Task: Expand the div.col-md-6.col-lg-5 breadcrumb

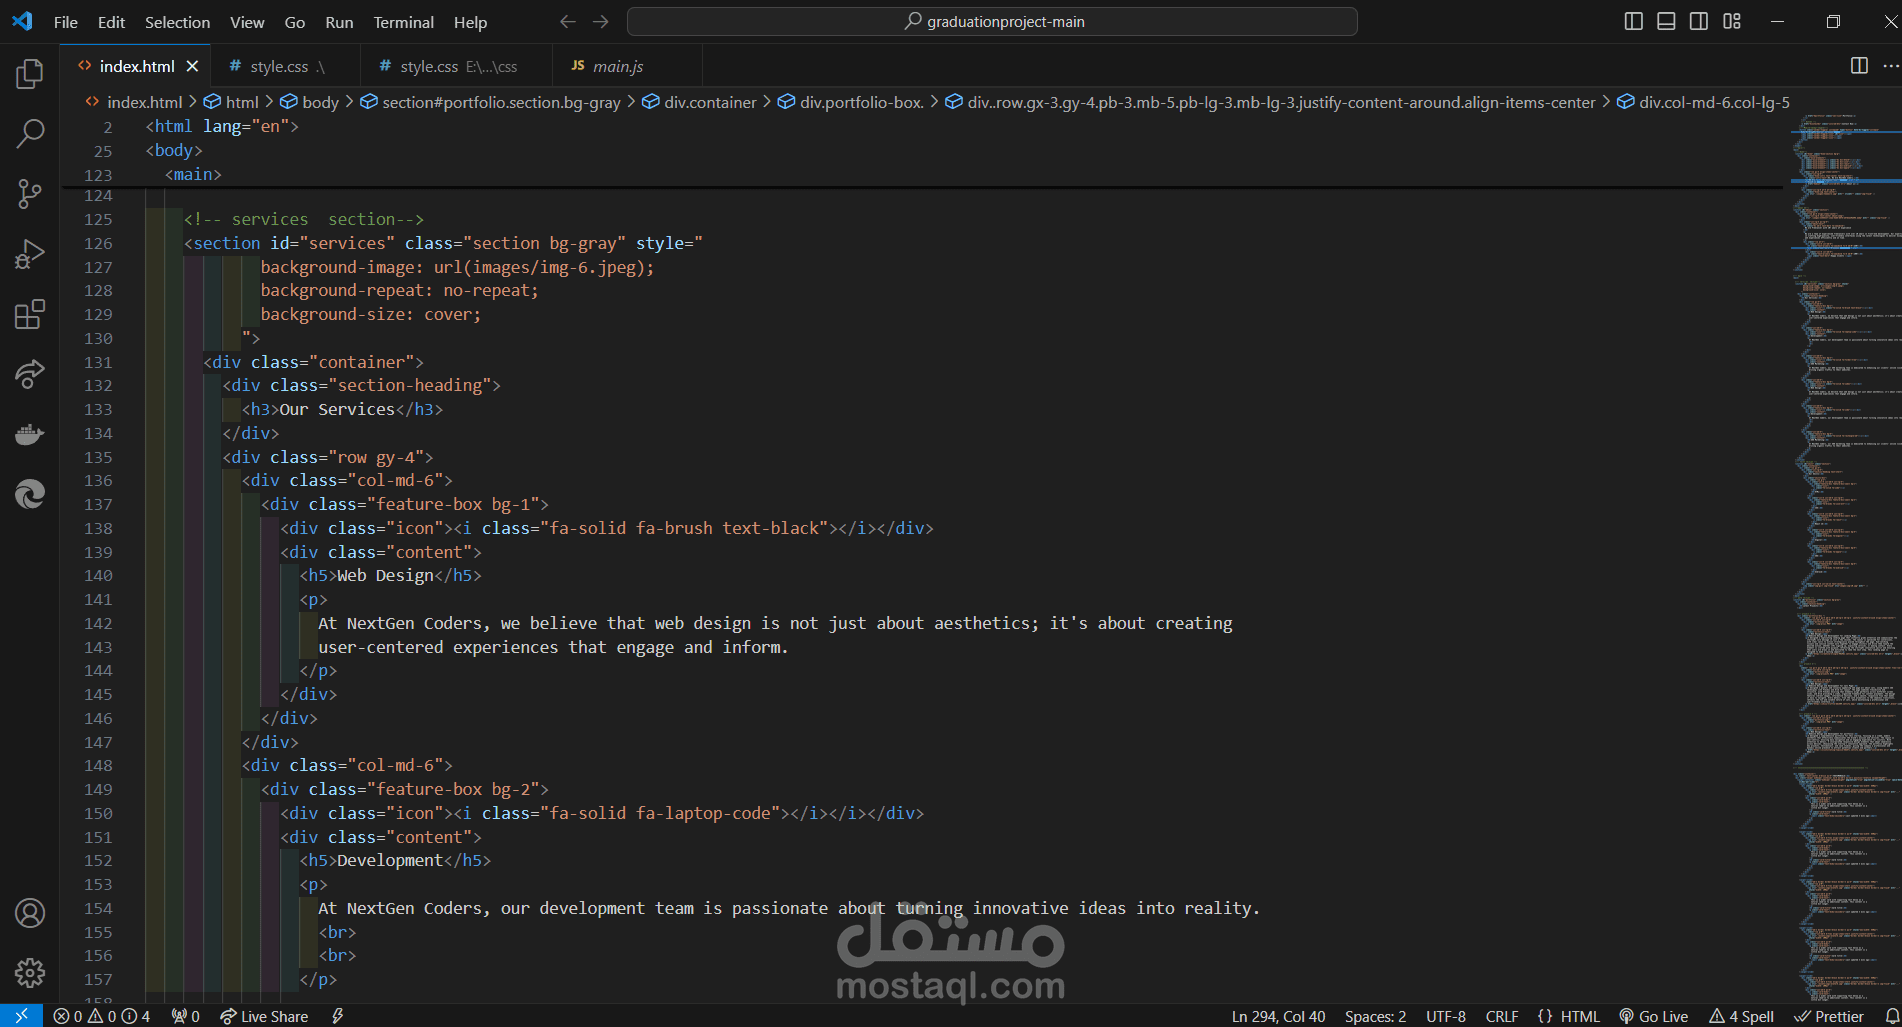Action: [x=1704, y=102]
